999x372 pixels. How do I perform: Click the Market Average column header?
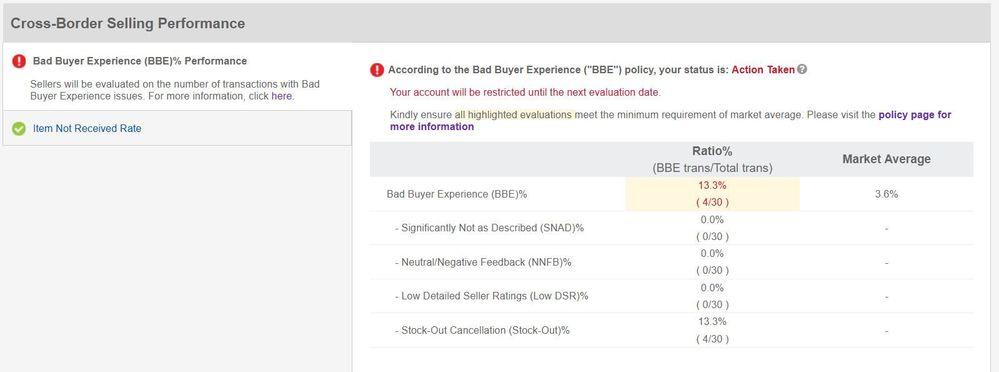(x=886, y=159)
